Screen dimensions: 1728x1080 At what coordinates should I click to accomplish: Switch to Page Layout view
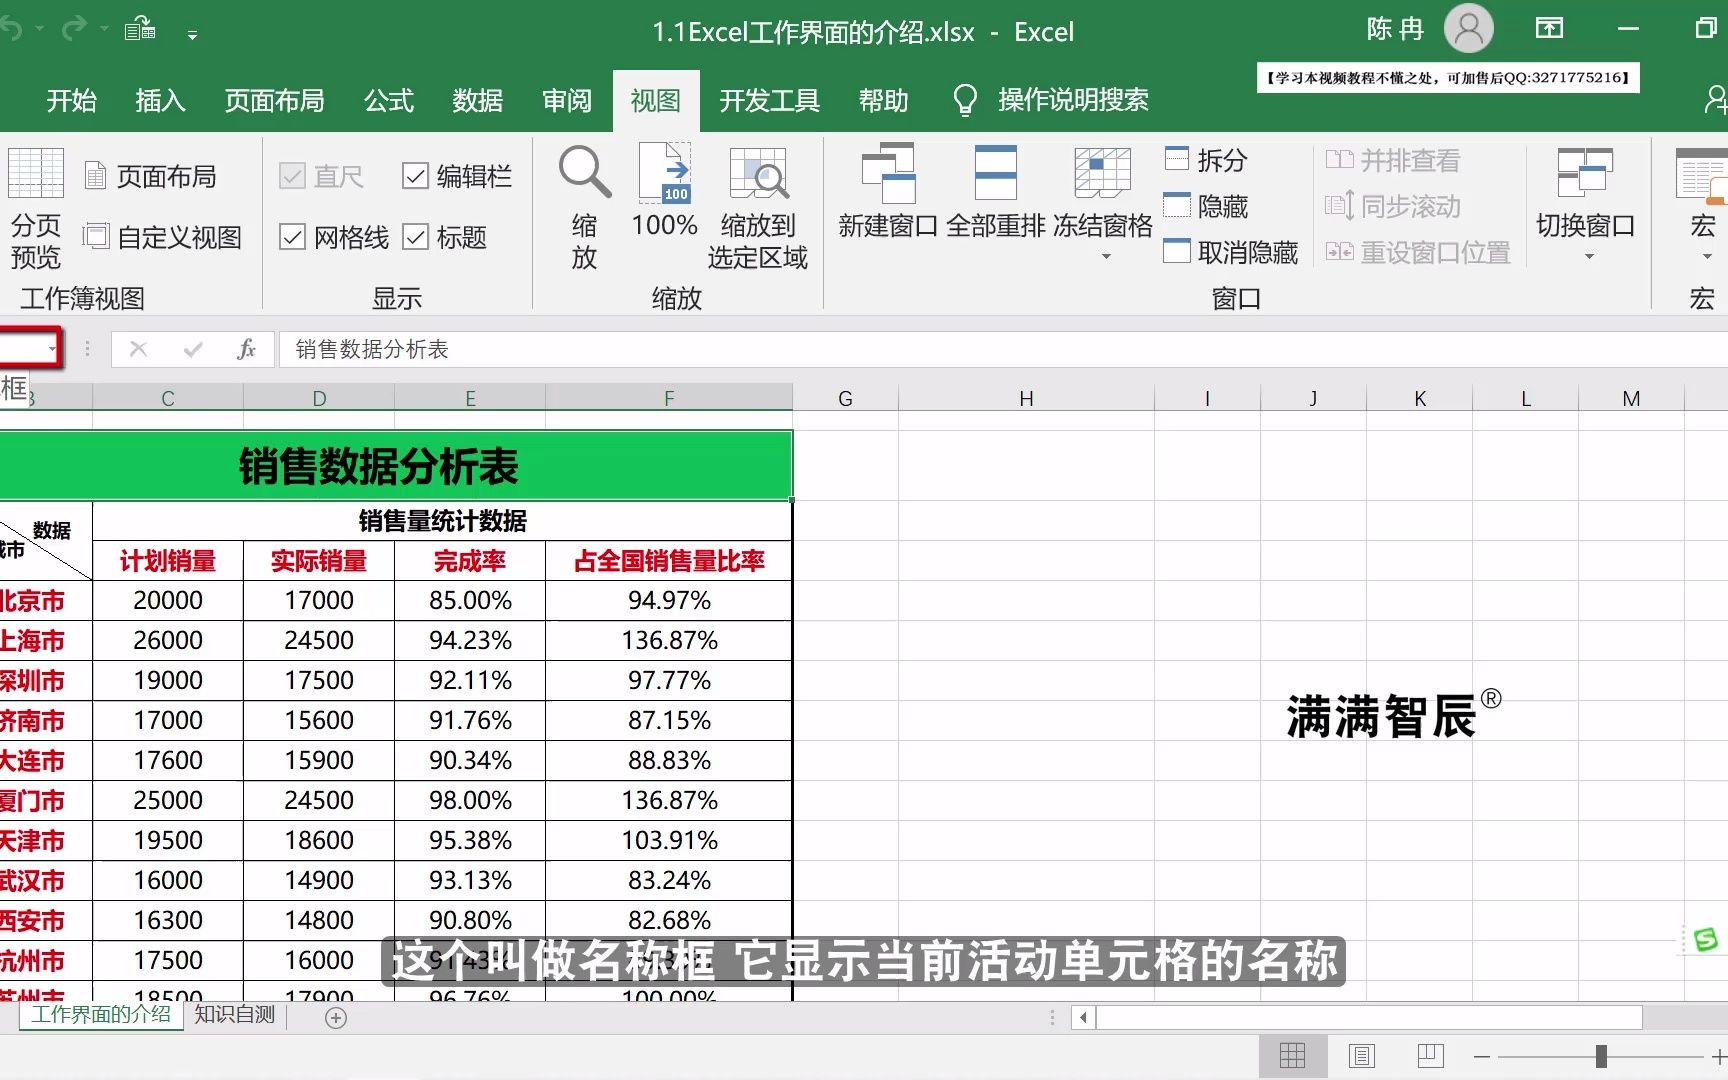(151, 177)
